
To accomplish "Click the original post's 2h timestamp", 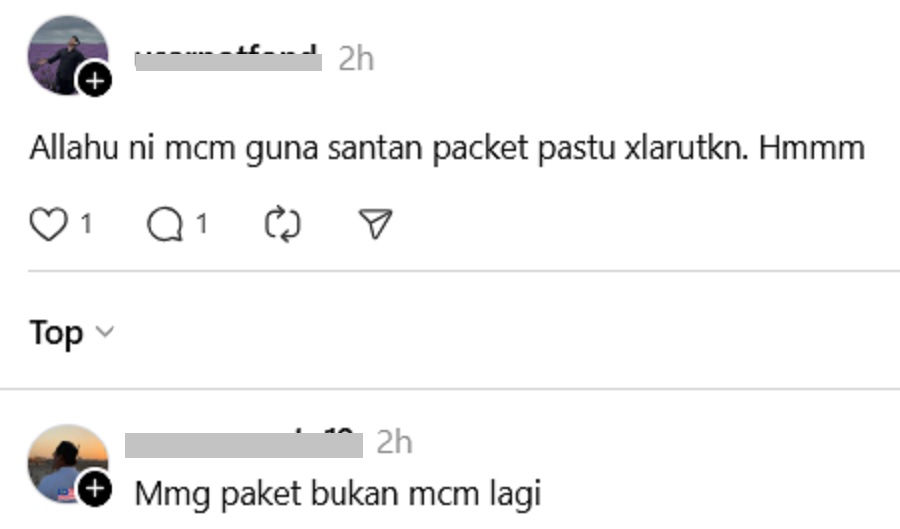I will point(356,59).
